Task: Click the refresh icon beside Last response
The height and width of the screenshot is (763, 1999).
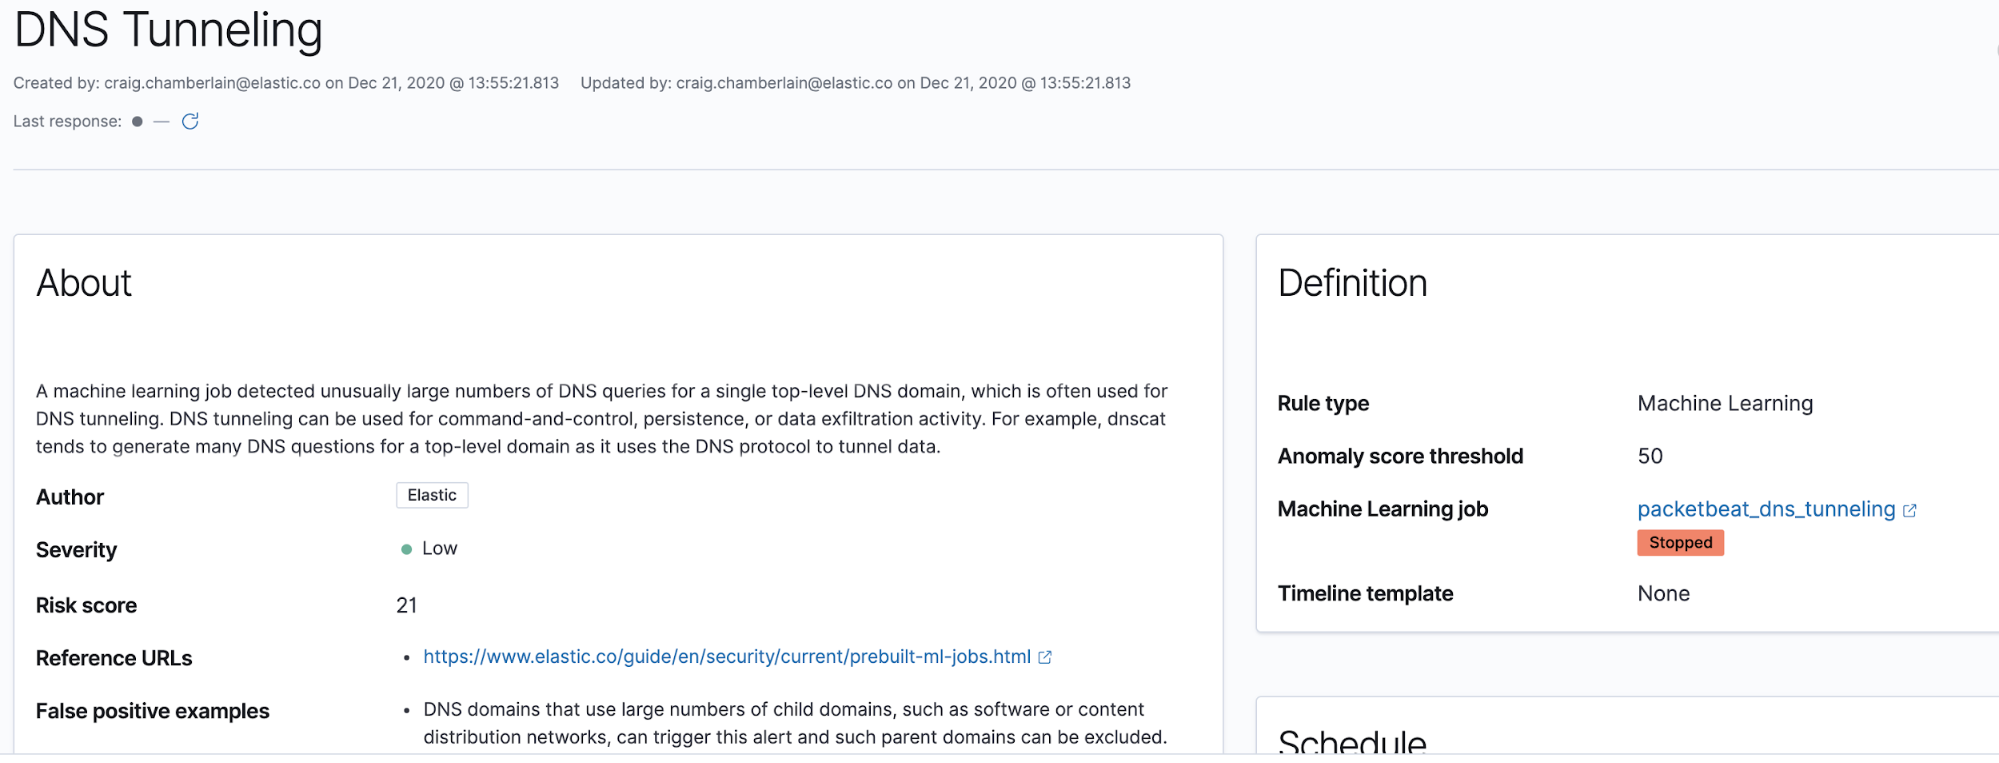Action: (190, 121)
